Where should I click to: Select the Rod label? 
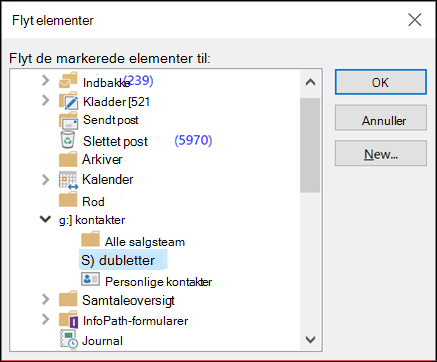point(93,202)
